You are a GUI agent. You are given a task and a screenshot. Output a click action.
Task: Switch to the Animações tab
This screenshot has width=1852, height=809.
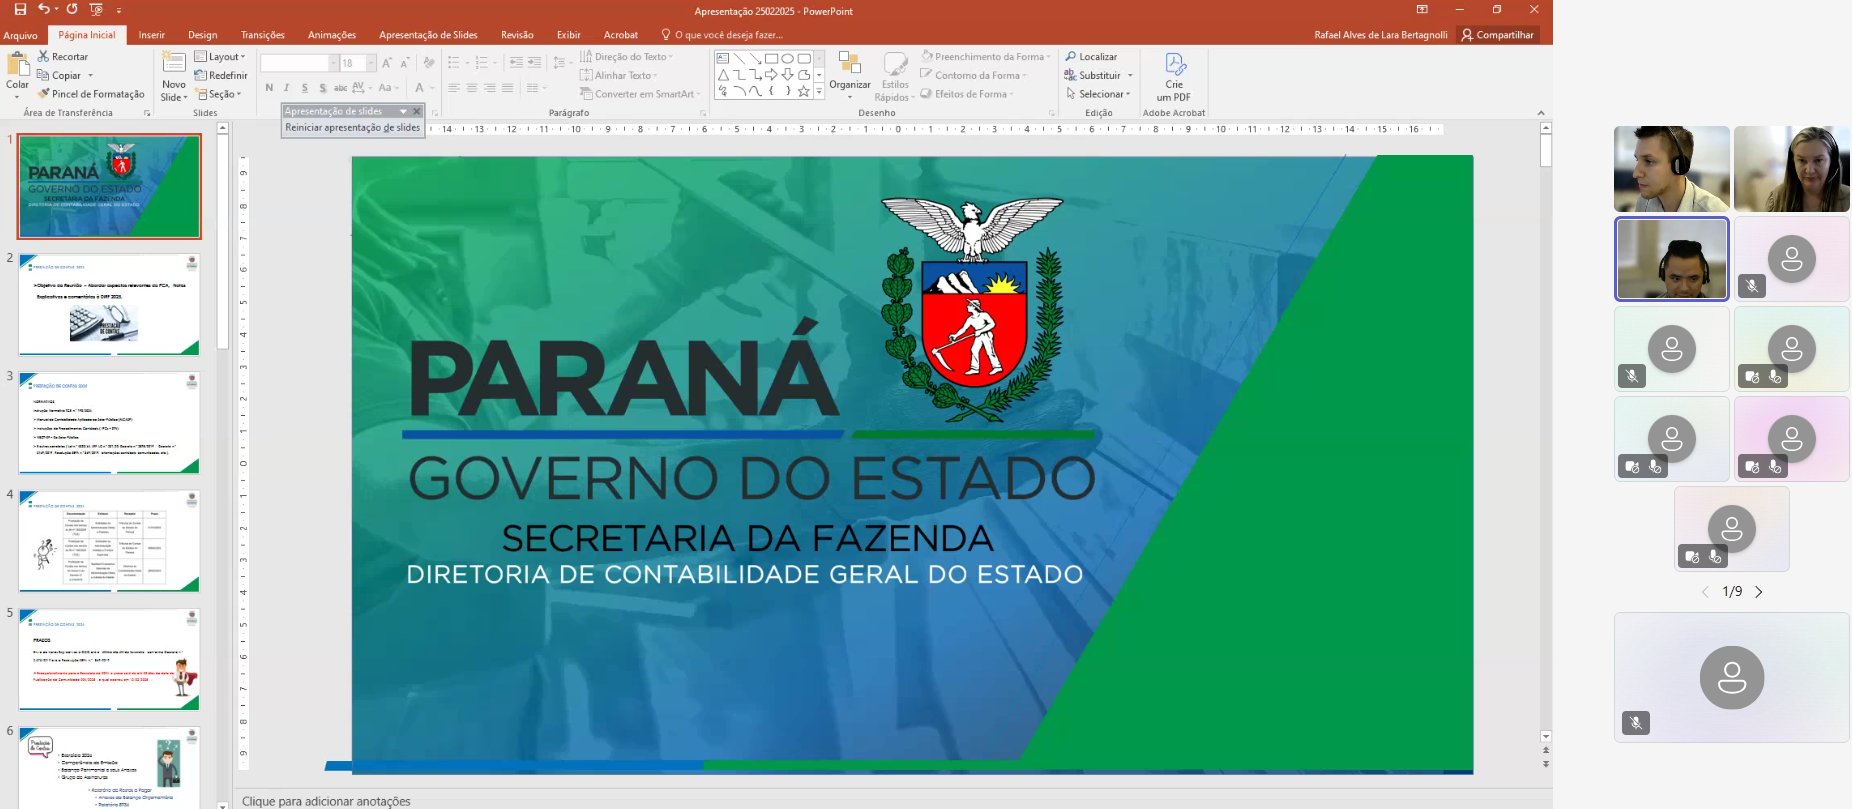332,35
